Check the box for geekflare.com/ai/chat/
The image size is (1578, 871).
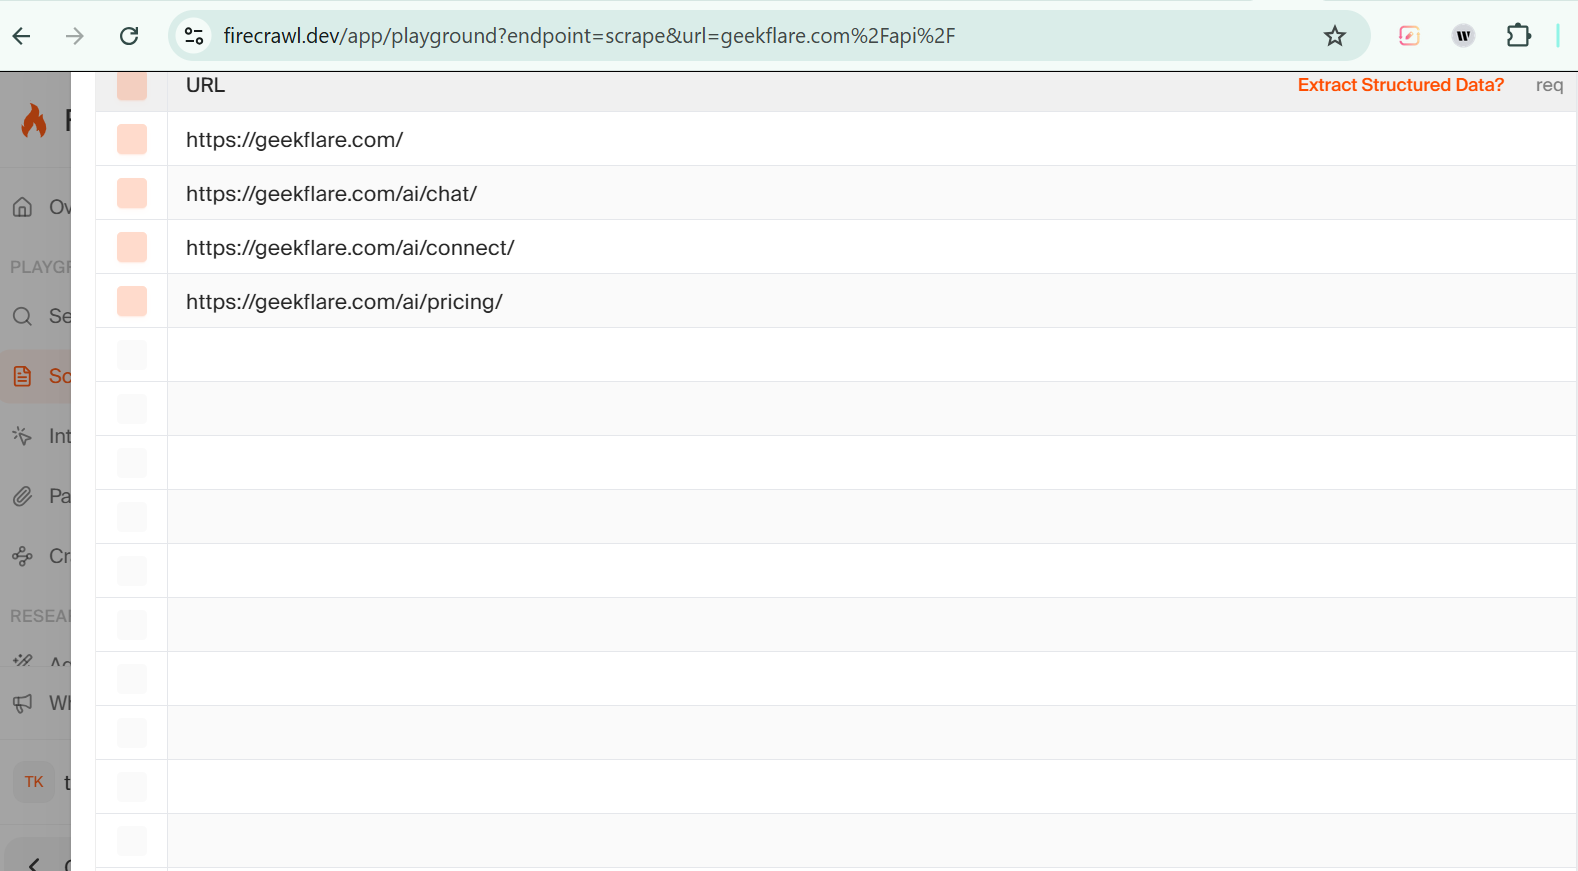pos(132,193)
